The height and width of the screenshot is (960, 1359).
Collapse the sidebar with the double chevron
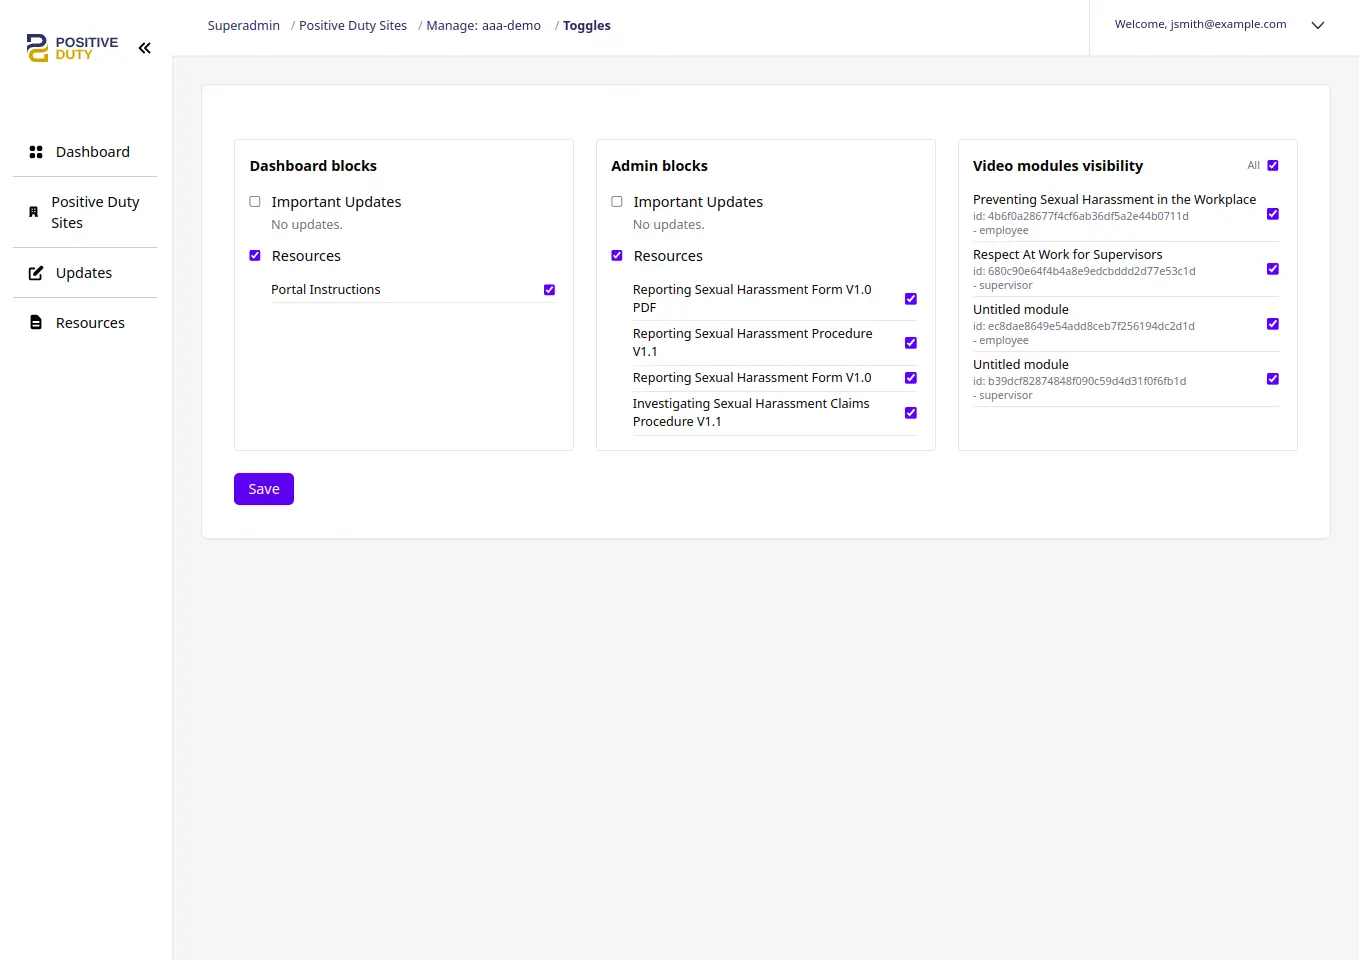145,48
